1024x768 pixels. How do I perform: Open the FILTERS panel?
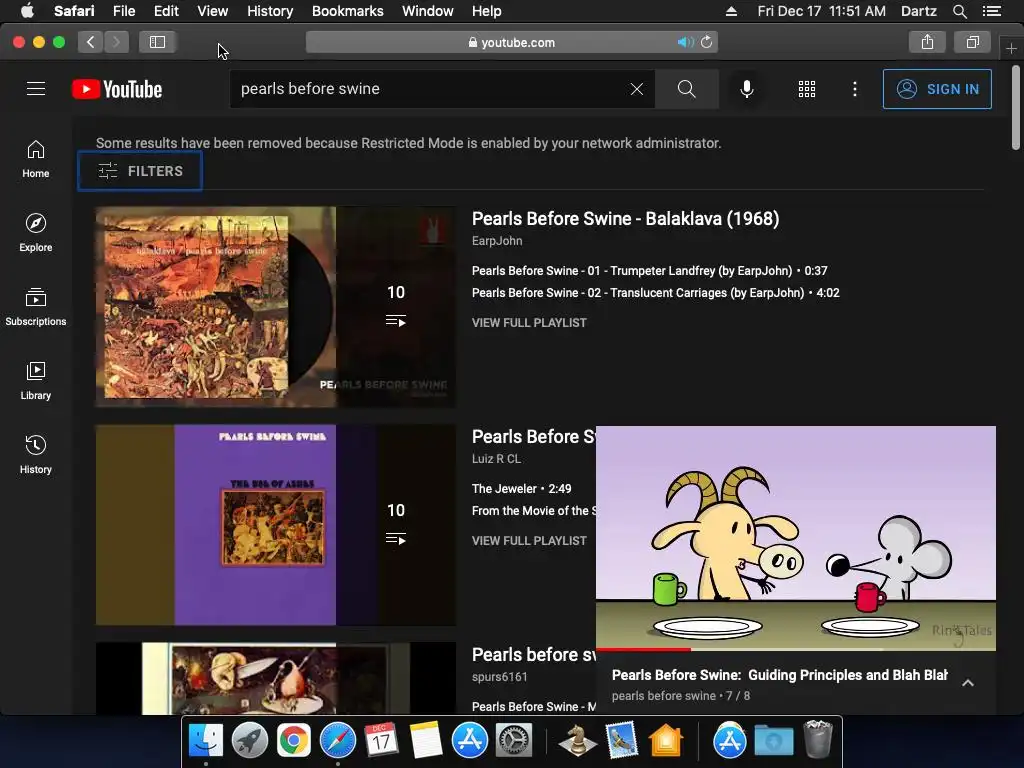tap(140, 171)
